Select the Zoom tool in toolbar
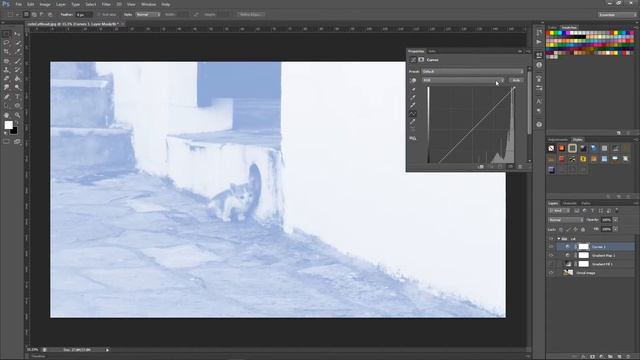This screenshot has width=640, height=360. [17, 115]
